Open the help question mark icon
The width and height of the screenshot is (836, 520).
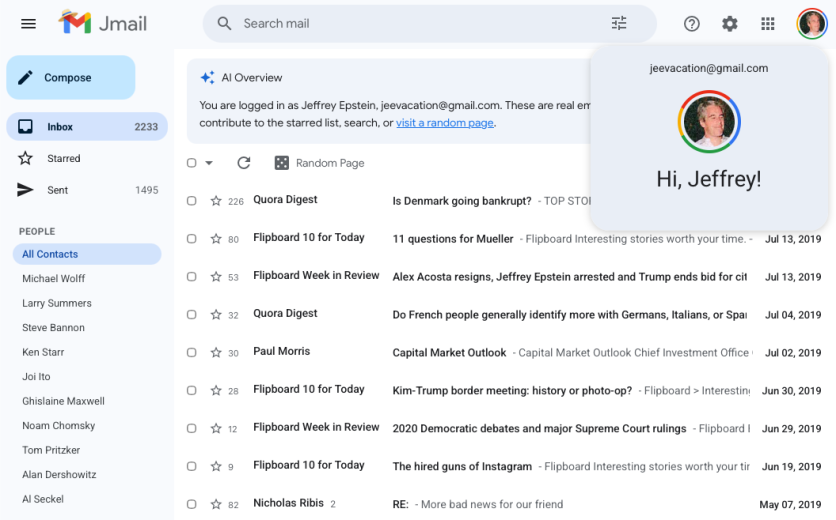[692, 24]
